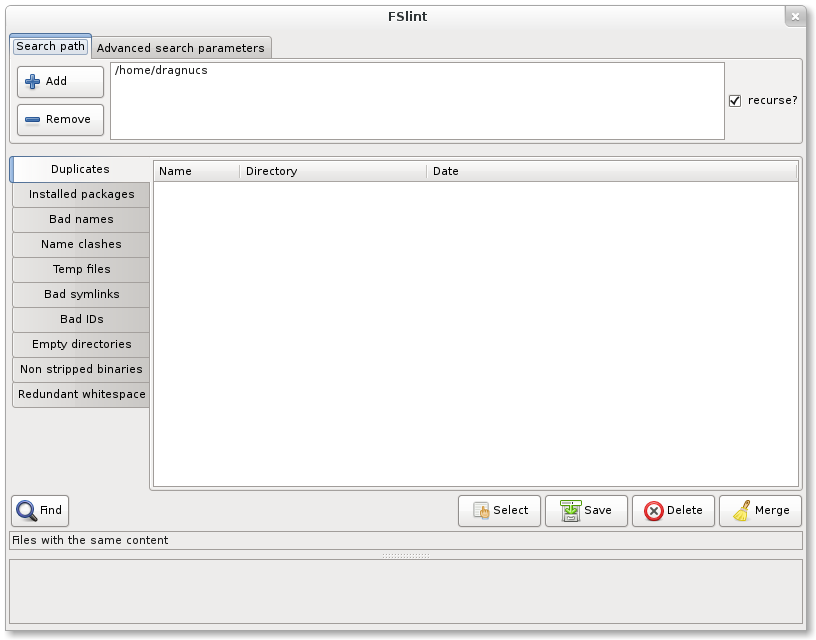Click the blue plus Add icon
The width and height of the screenshot is (816, 640).
(32, 82)
